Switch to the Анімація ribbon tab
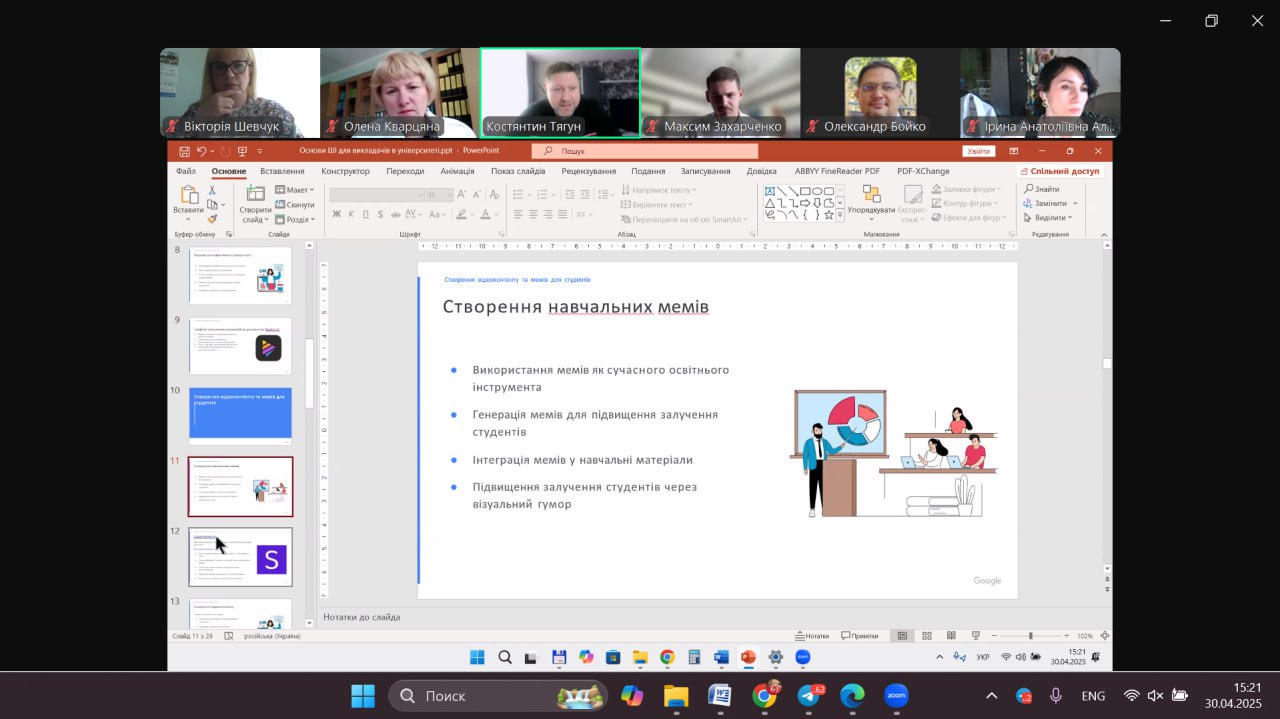 (457, 171)
